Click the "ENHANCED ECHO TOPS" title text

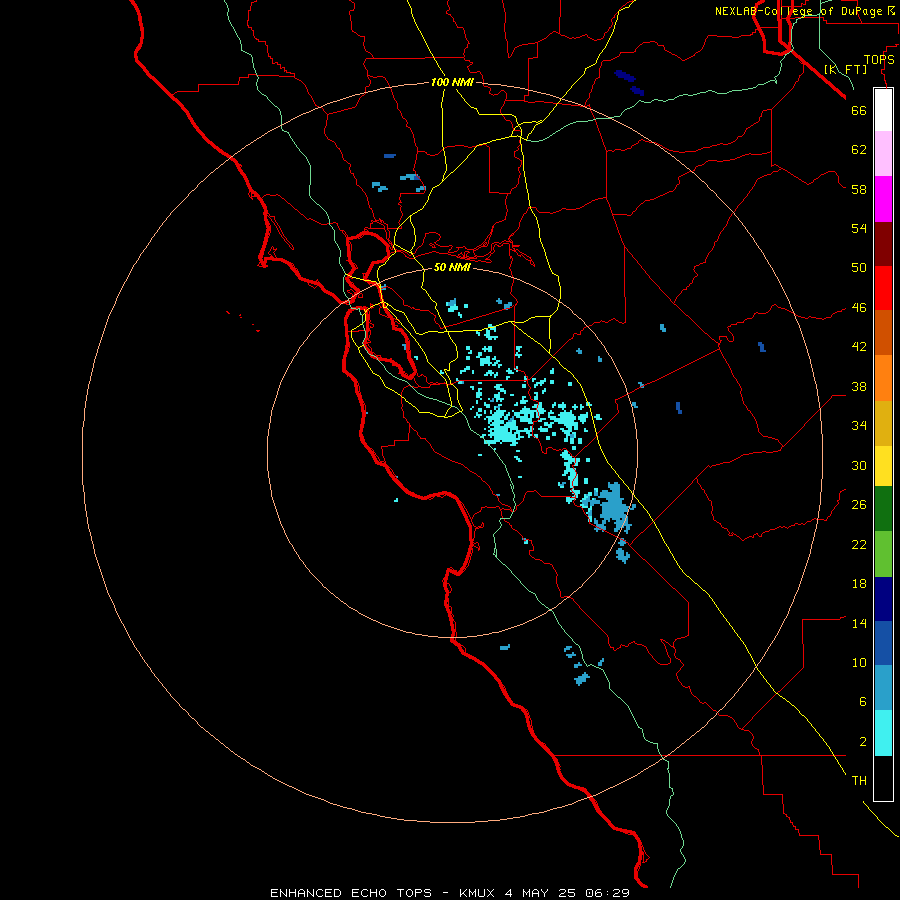tap(351, 893)
